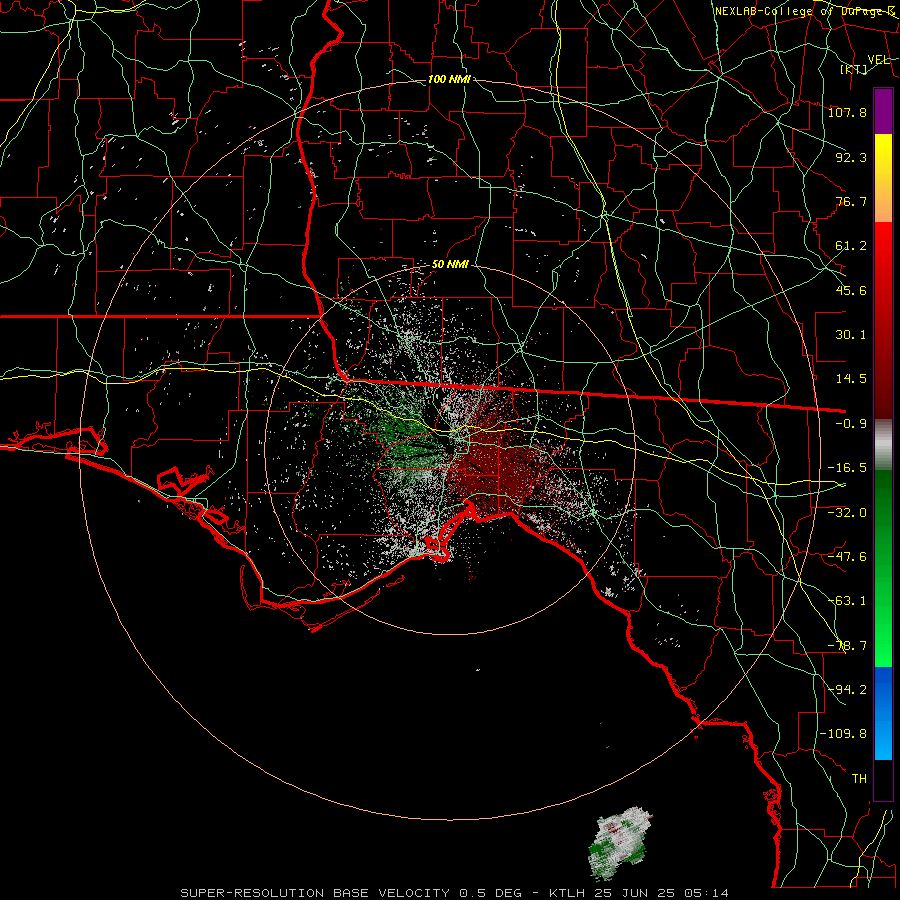900x900 pixels.
Task: Click the VEL legend title
Action: [x=879, y=60]
